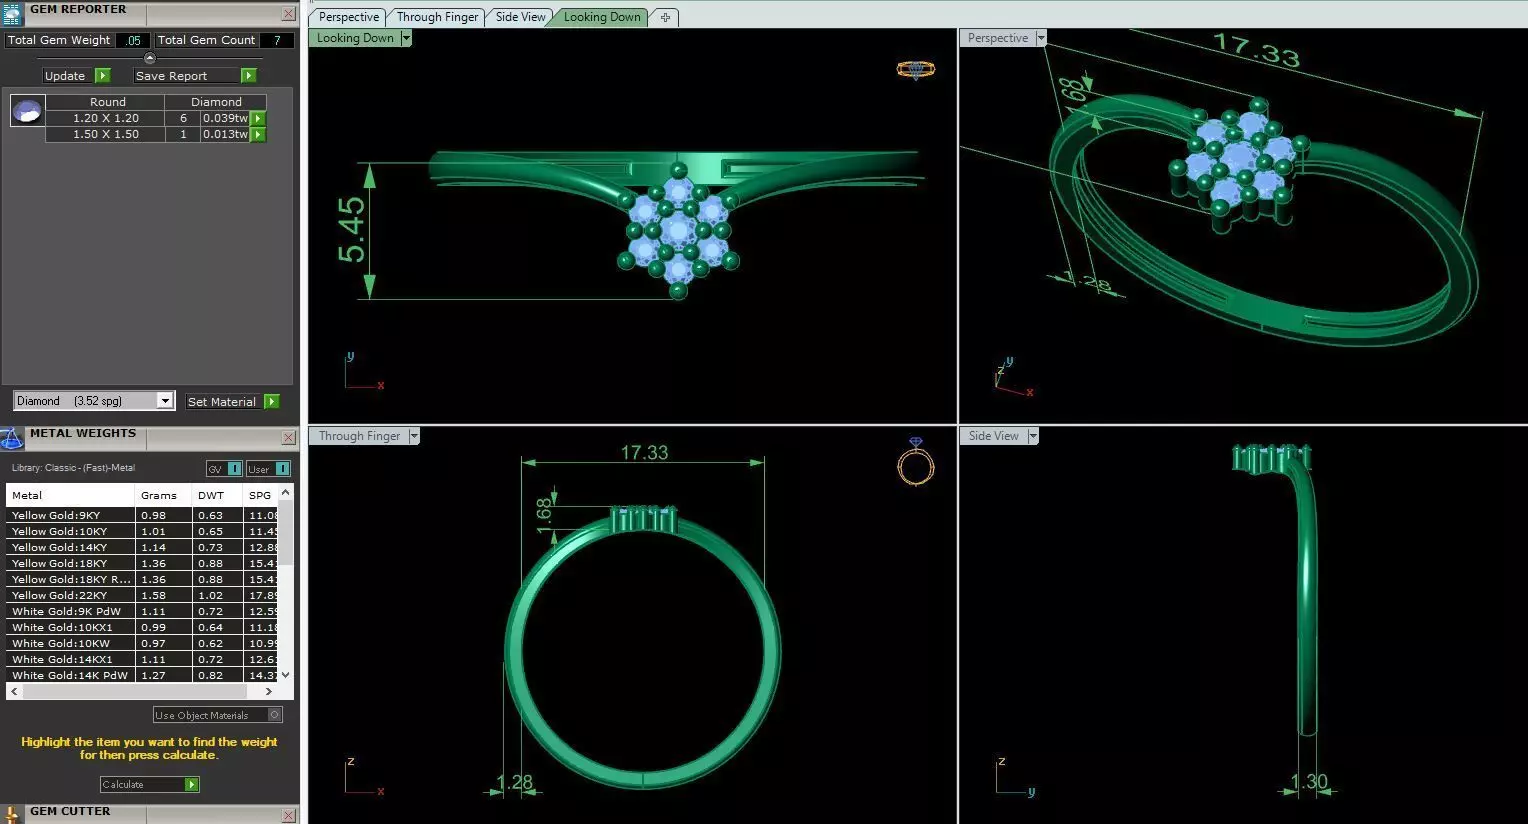1528x824 pixels.
Task: Click the metal table horizontal scrollbar left arrow
Action: tap(14, 691)
